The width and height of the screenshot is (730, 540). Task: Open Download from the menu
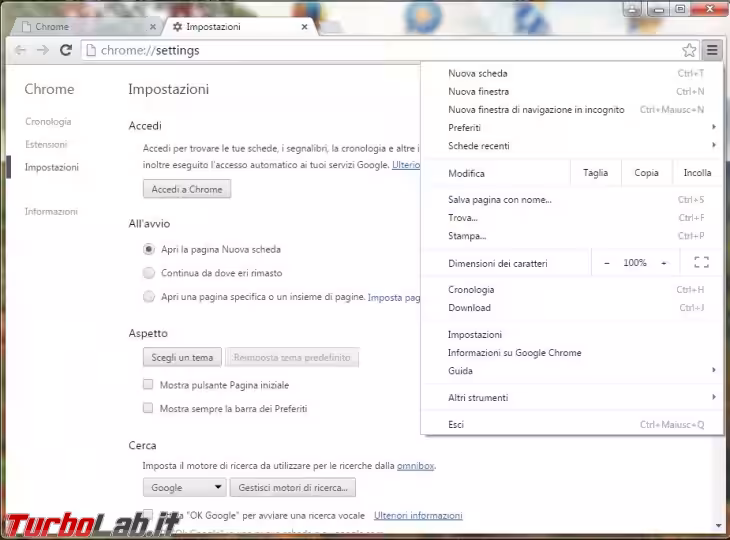pyautogui.click(x=572, y=308)
